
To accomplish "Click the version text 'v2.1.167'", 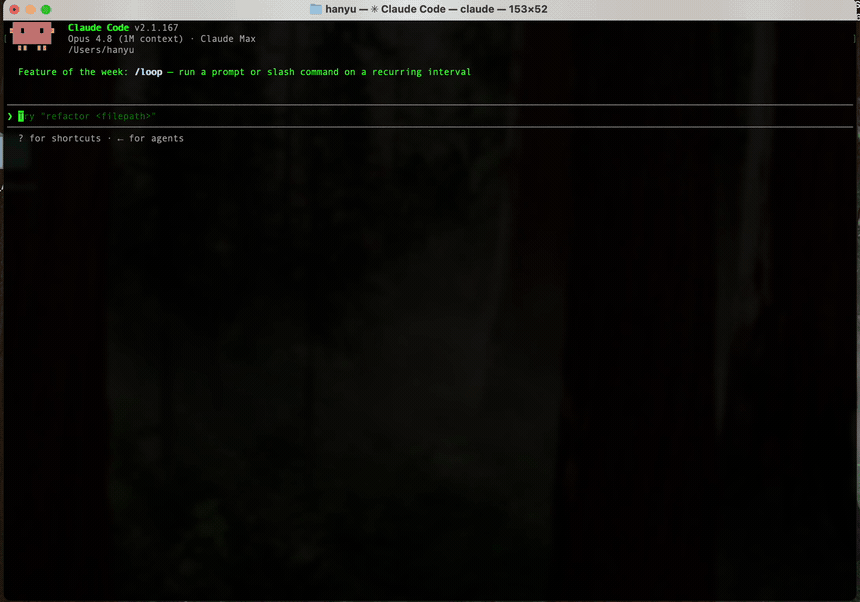I will tap(156, 27).
